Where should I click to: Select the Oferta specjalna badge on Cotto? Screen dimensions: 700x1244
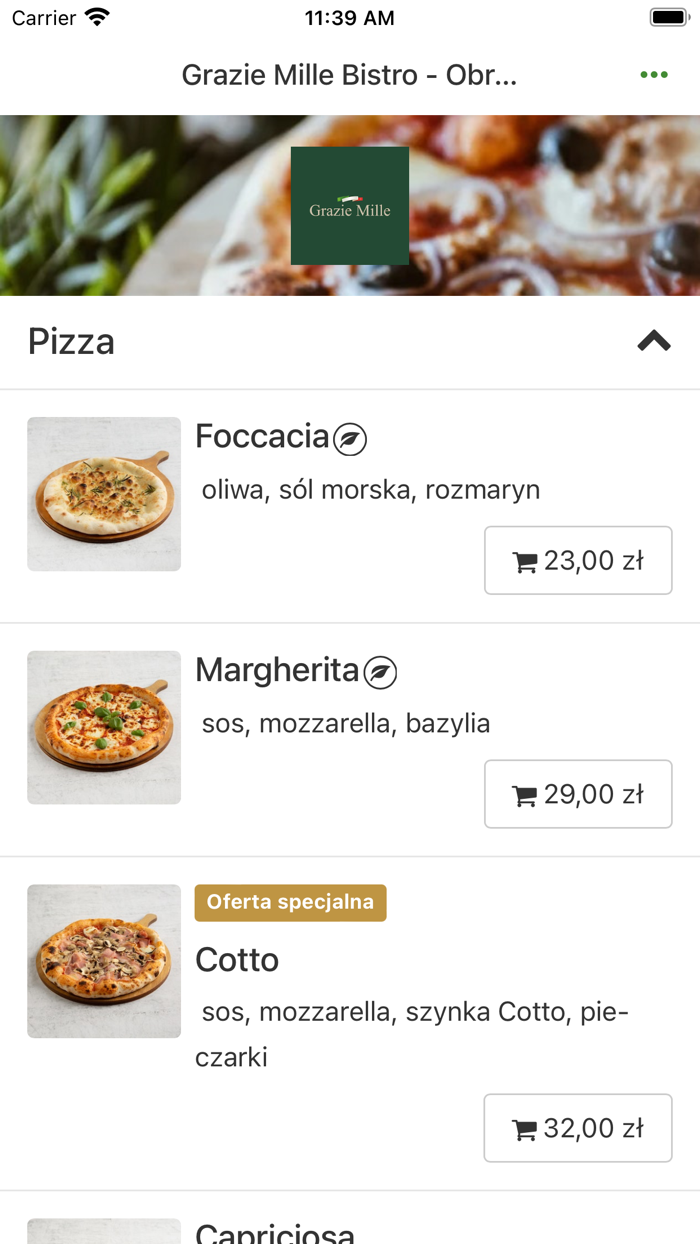tap(290, 902)
